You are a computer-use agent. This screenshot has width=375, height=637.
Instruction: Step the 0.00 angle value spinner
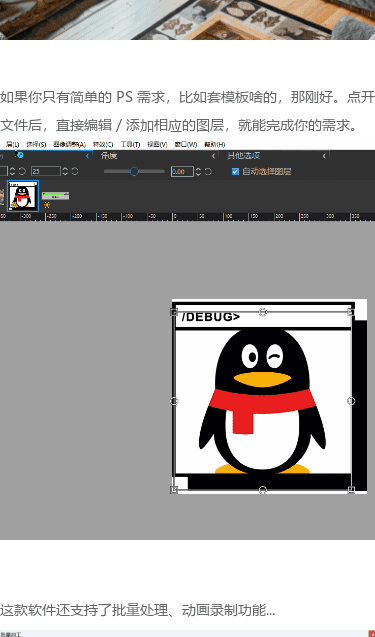click(198, 171)
